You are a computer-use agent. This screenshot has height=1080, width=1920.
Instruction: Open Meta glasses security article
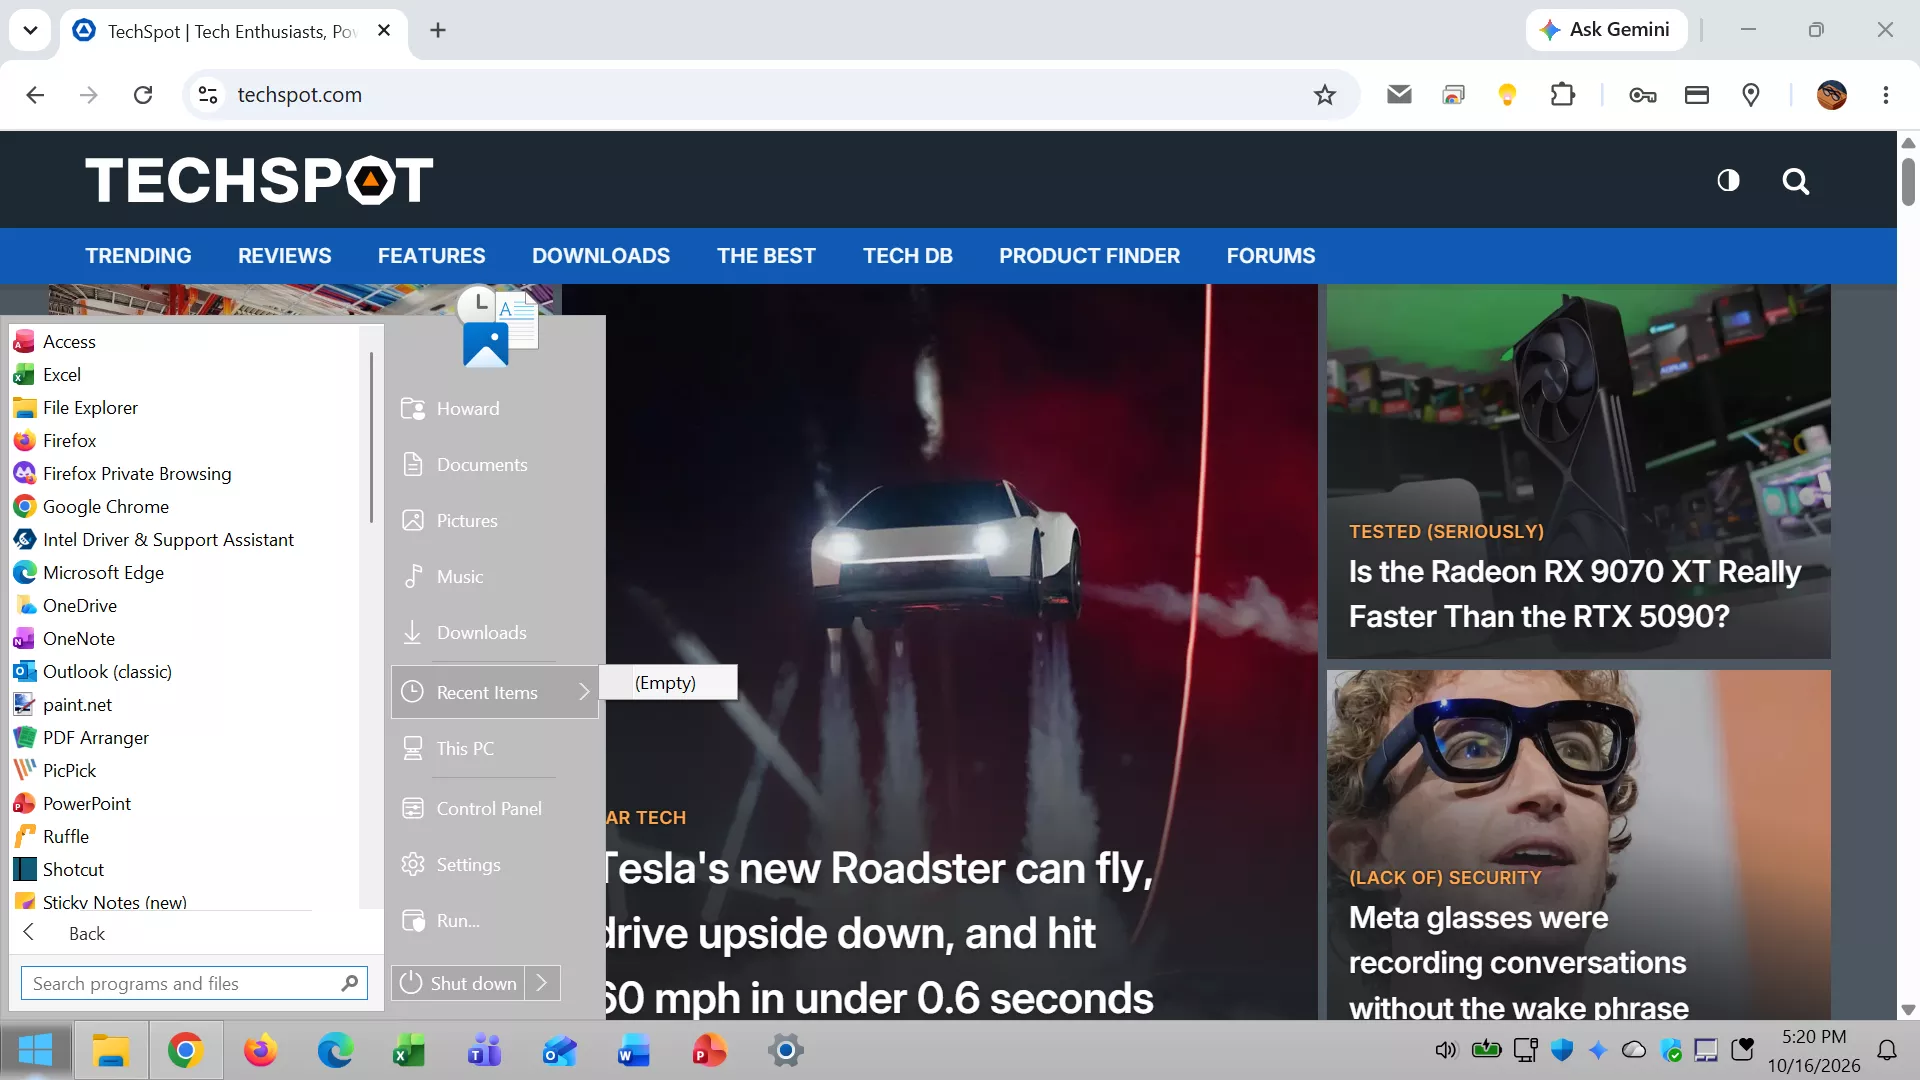tap(1518, 962)
